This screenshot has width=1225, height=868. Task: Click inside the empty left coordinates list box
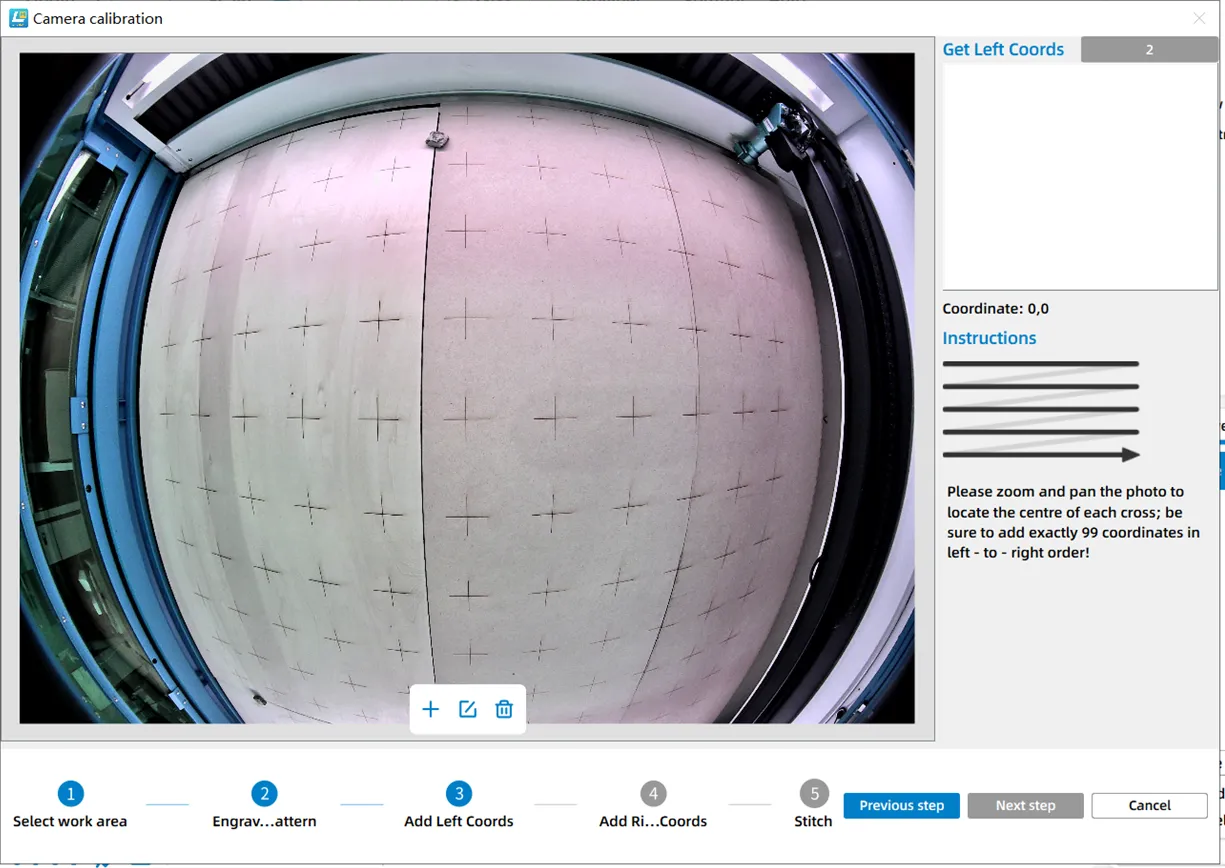click(1079, 177)
